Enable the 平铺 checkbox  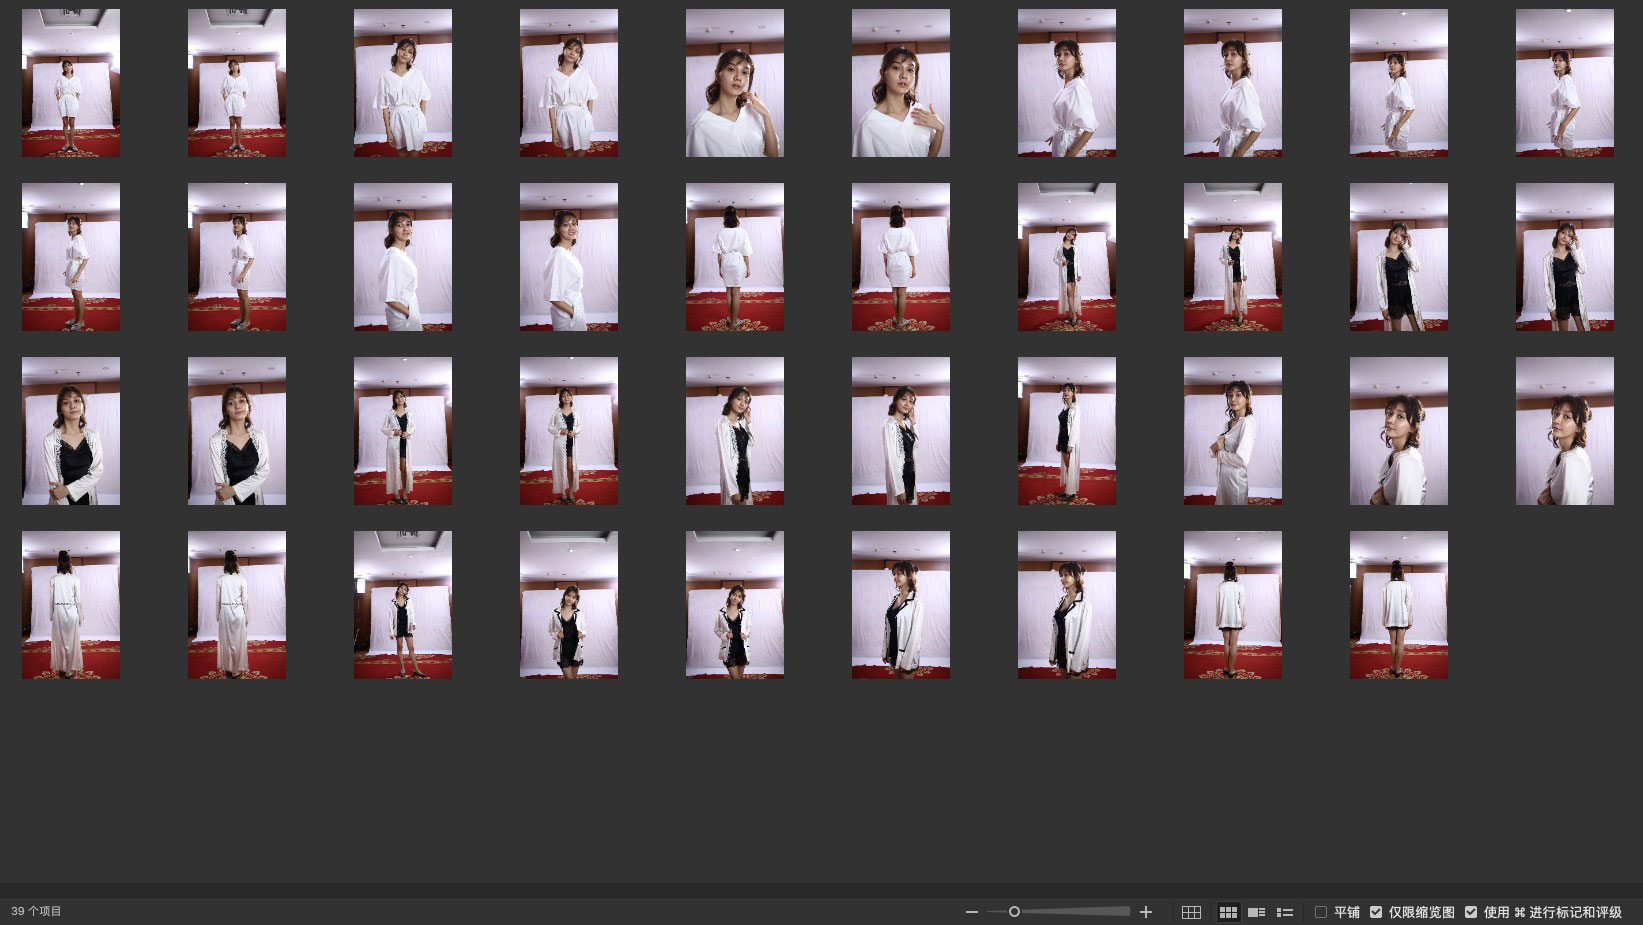click(x=1321, y=912)
